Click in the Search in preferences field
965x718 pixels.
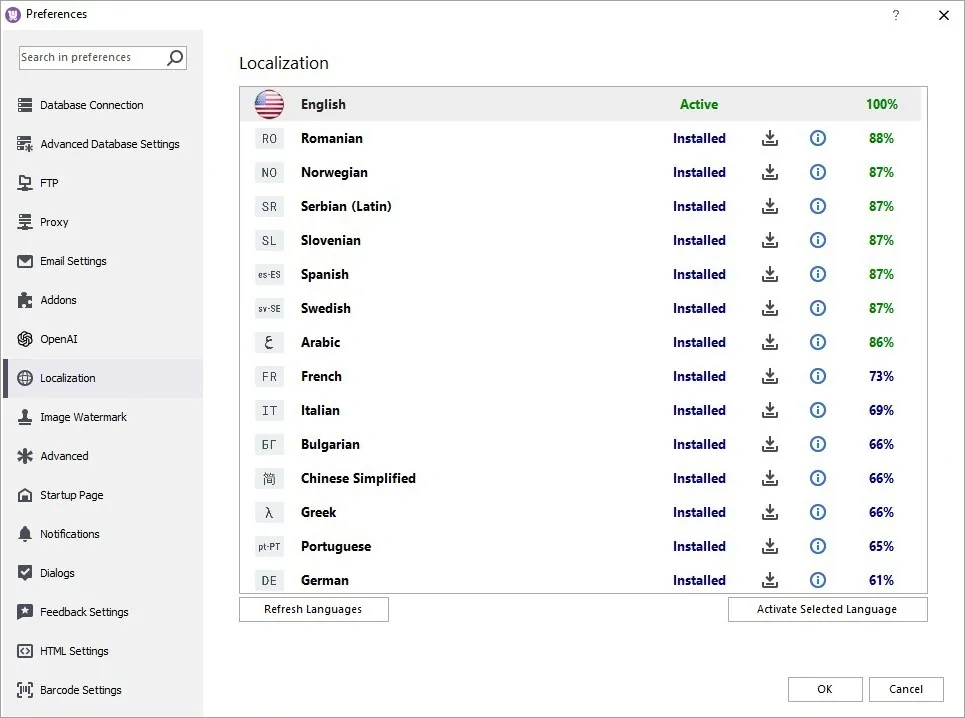point(90,58)
